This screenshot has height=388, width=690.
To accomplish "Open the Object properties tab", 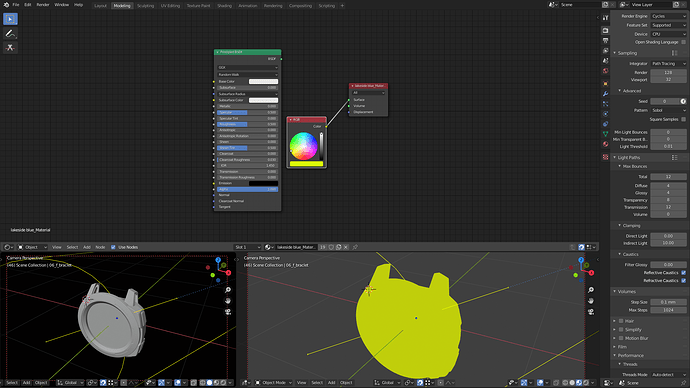I will (x=606, y=84).
